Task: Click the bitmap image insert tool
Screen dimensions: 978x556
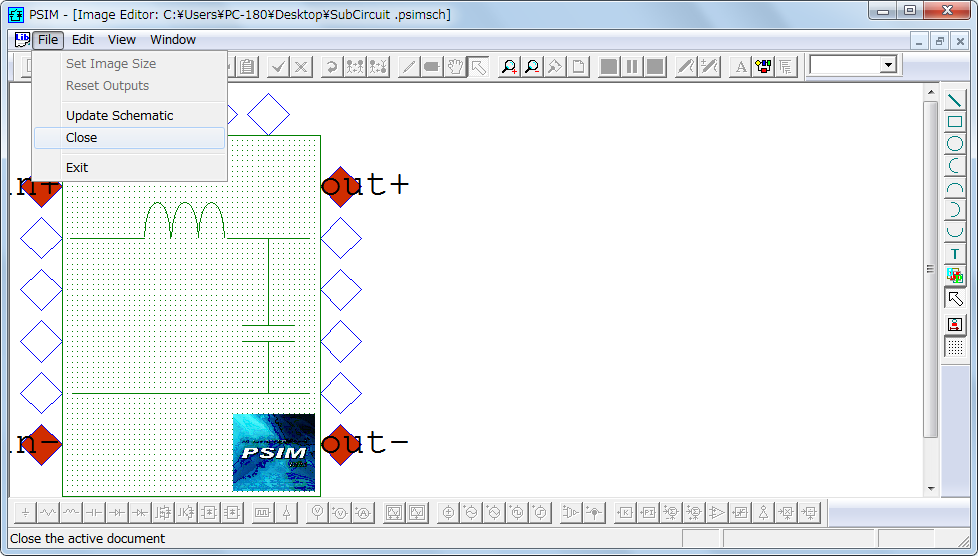Action: [x=954, y=275]
